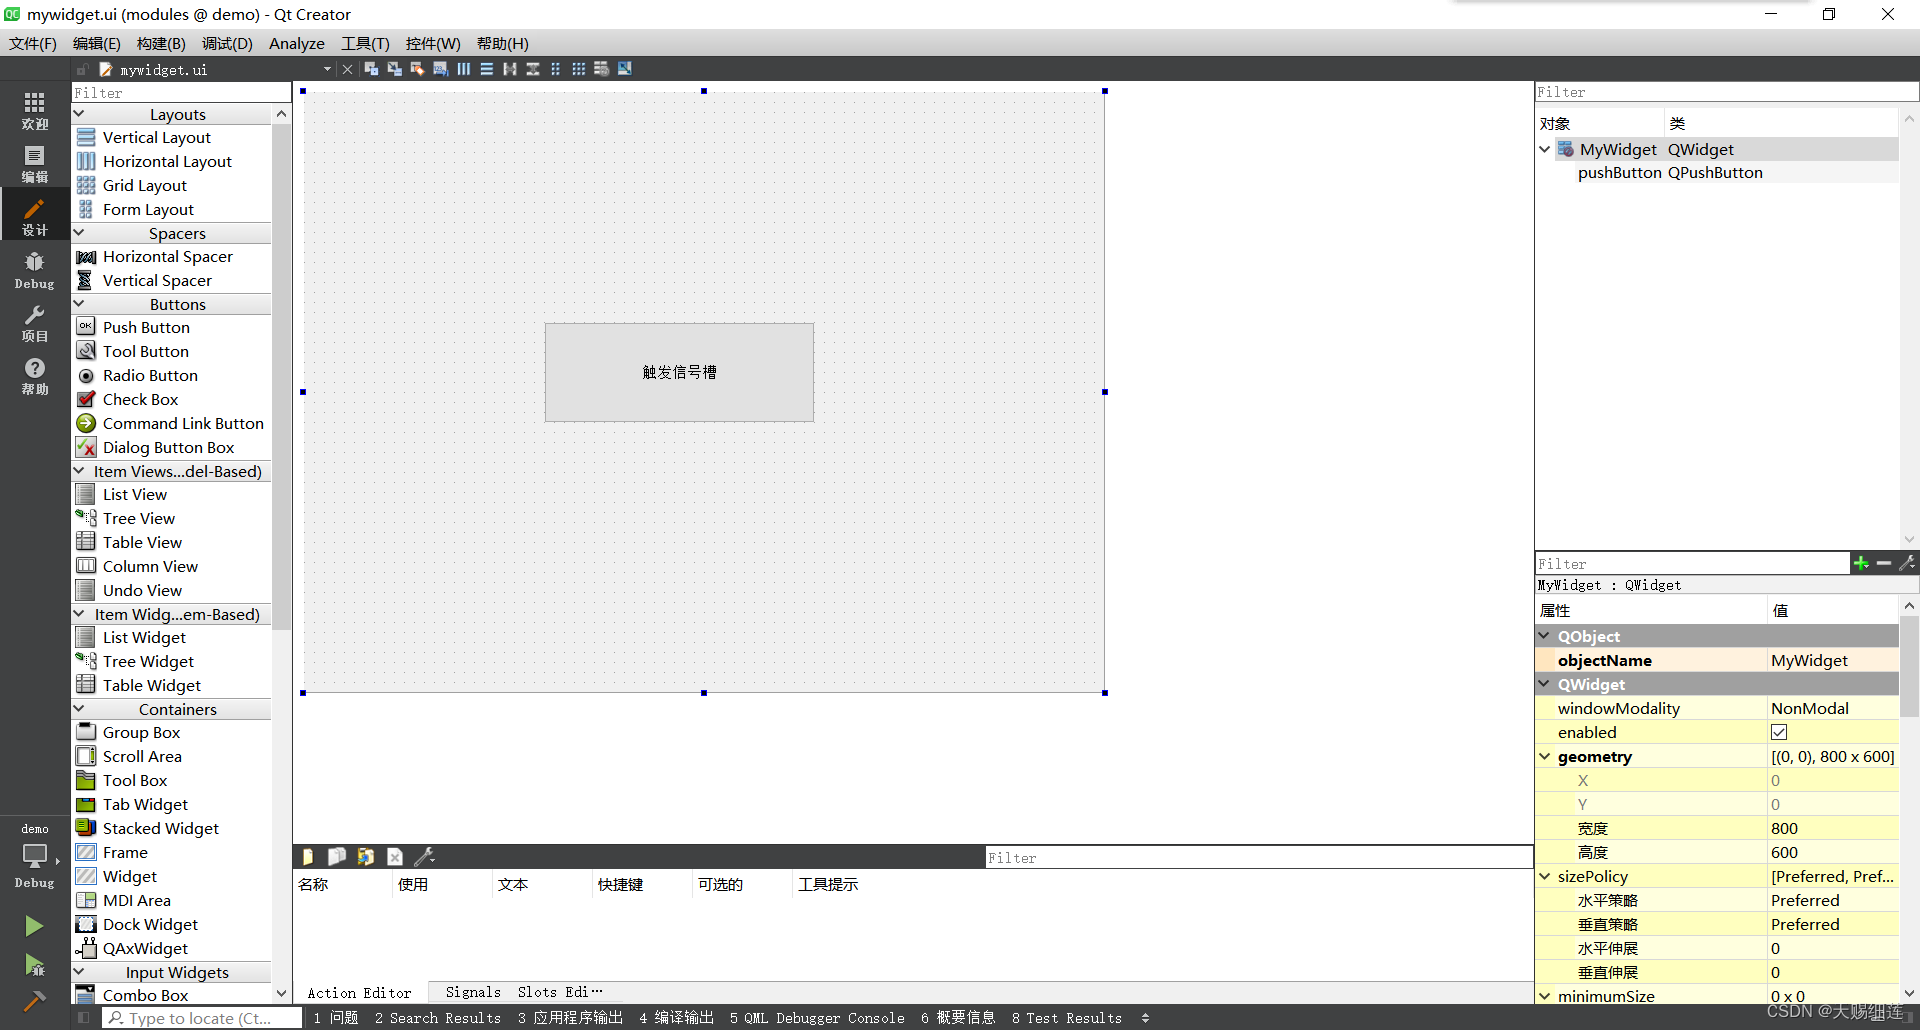Select the Action Editor tab
The width and height of the screenshot is (1920, 1030).
click(x=360, y=992)
